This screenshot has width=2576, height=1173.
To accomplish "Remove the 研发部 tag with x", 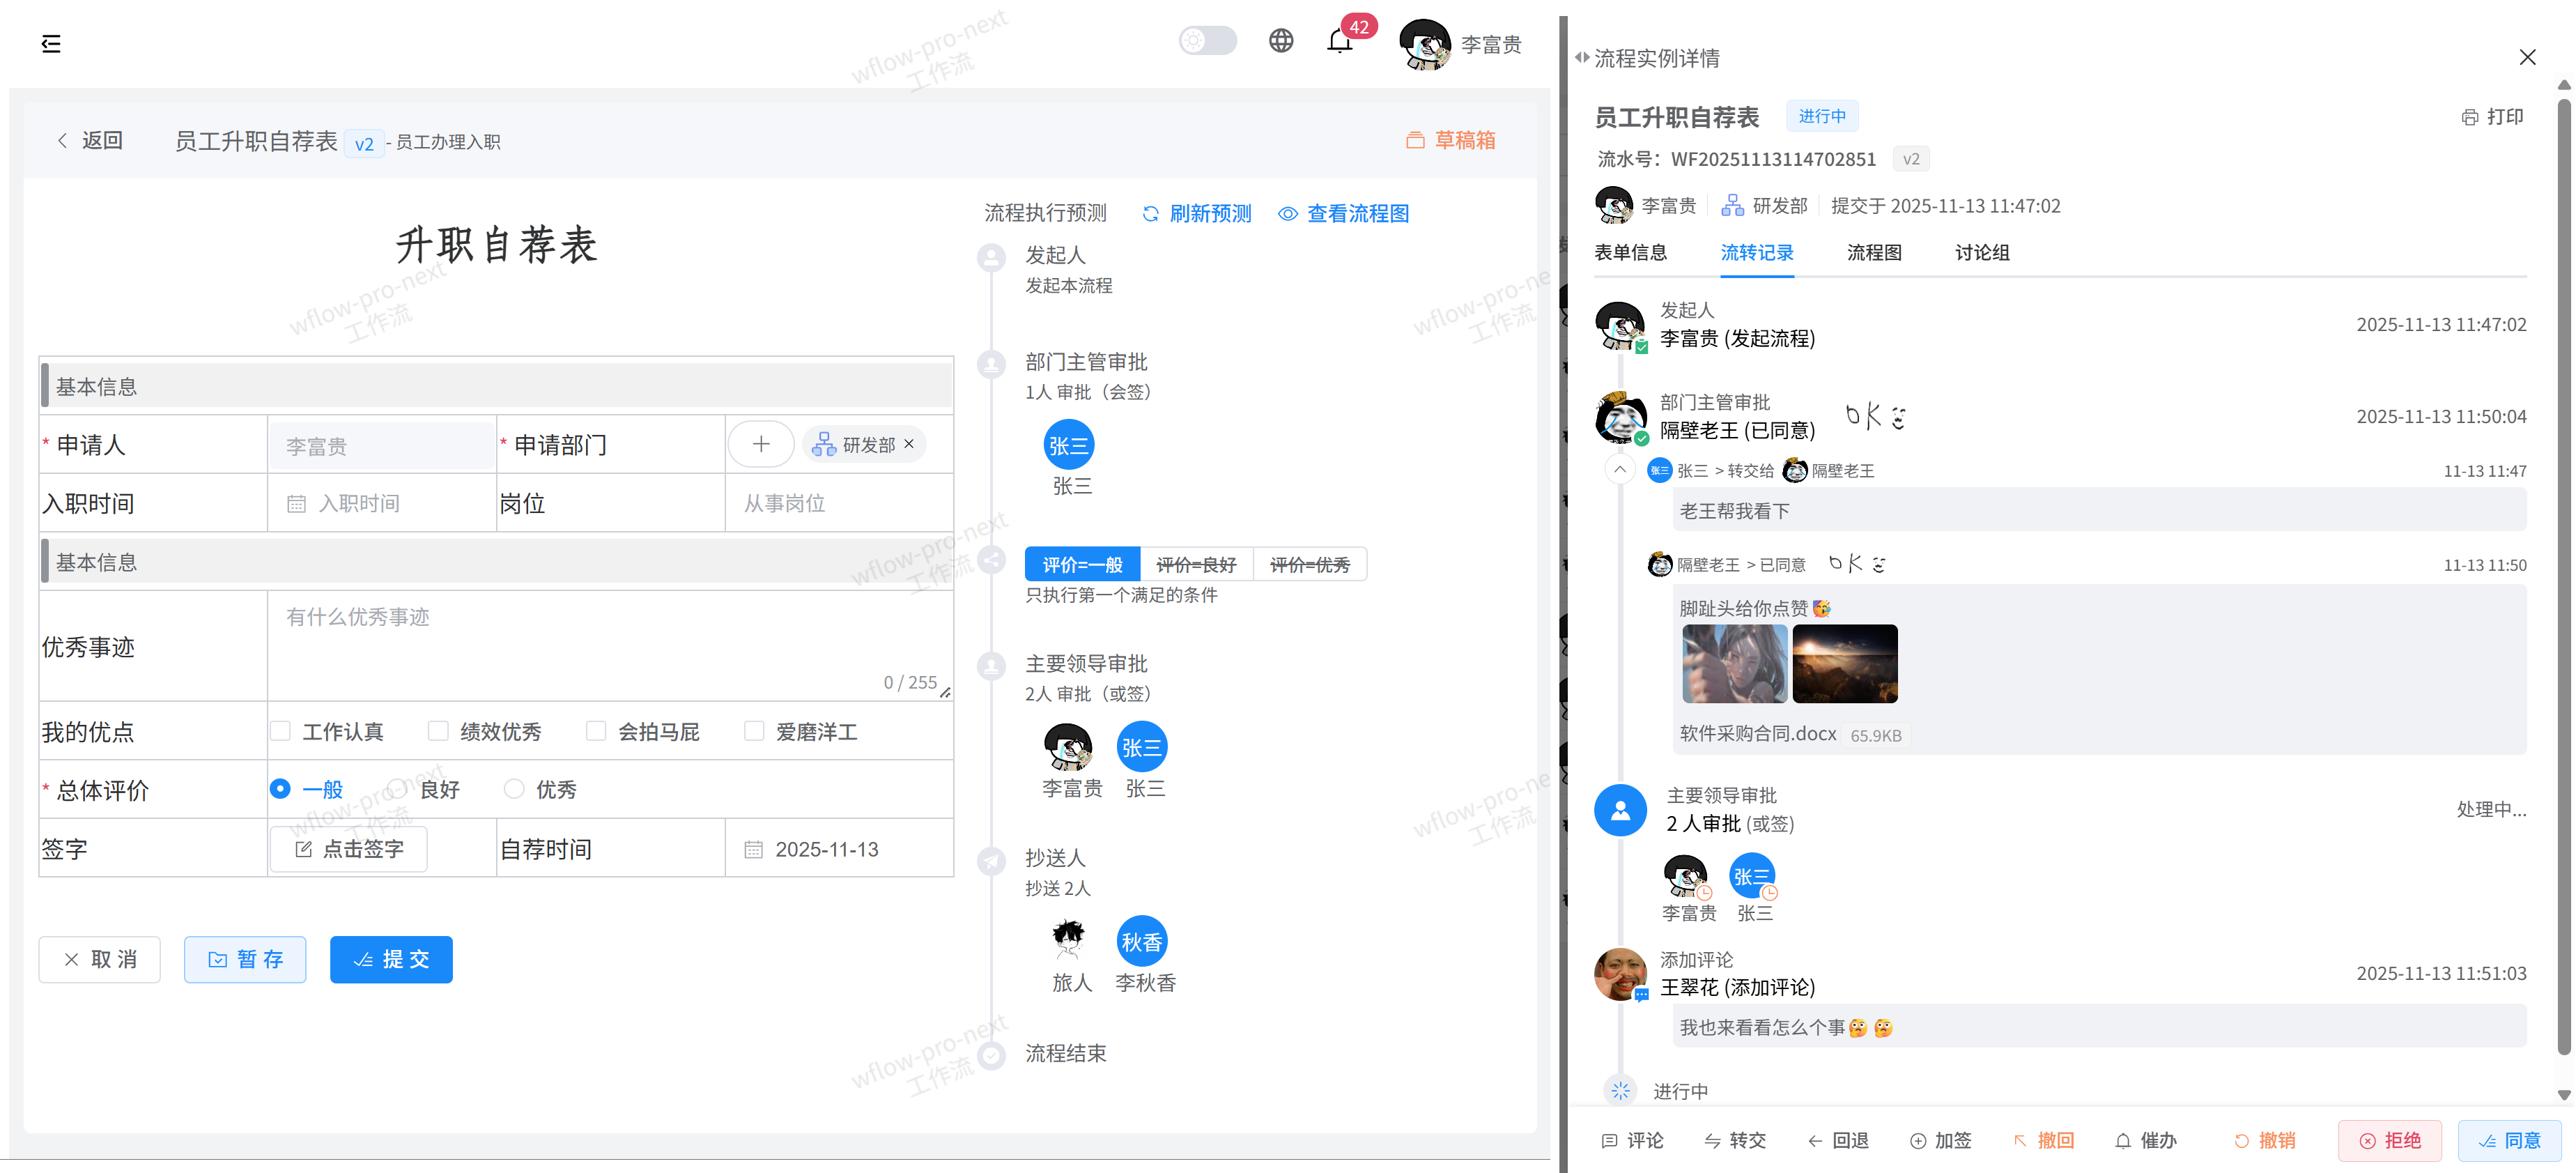I will (x=909, y=444).
